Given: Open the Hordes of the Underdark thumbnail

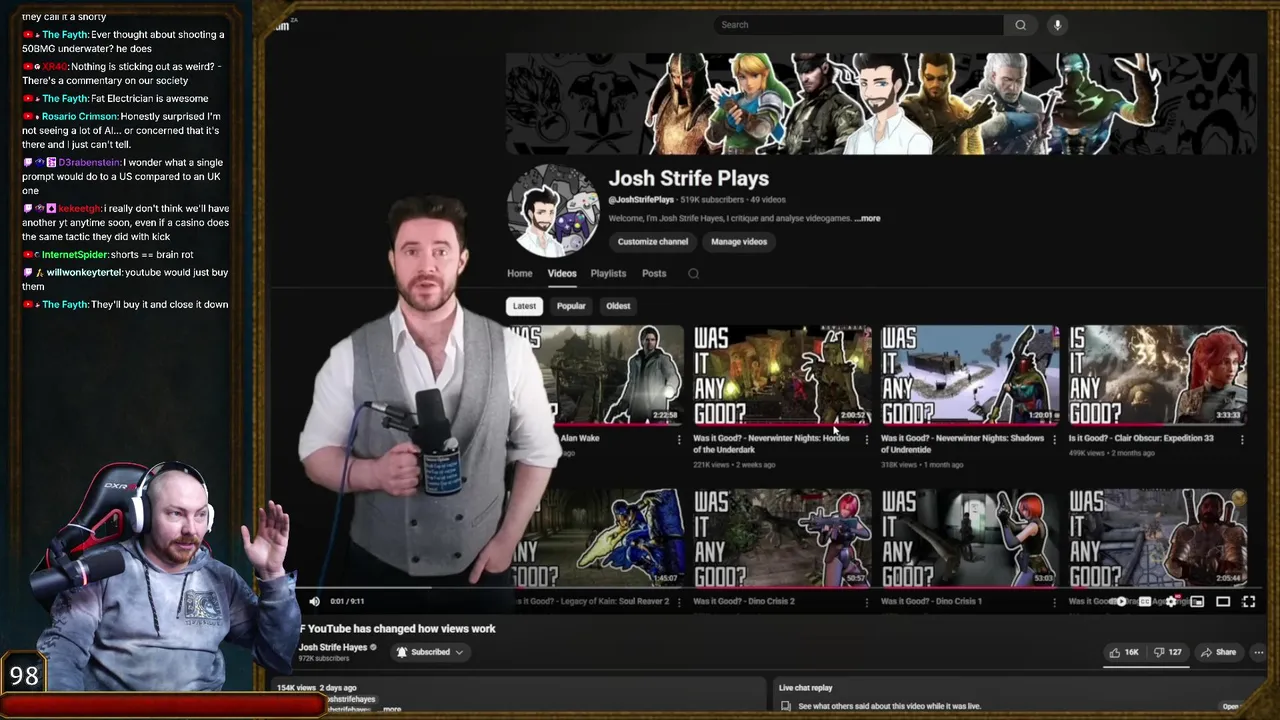Looking at the screenshot, I should [x=782, y=375].
